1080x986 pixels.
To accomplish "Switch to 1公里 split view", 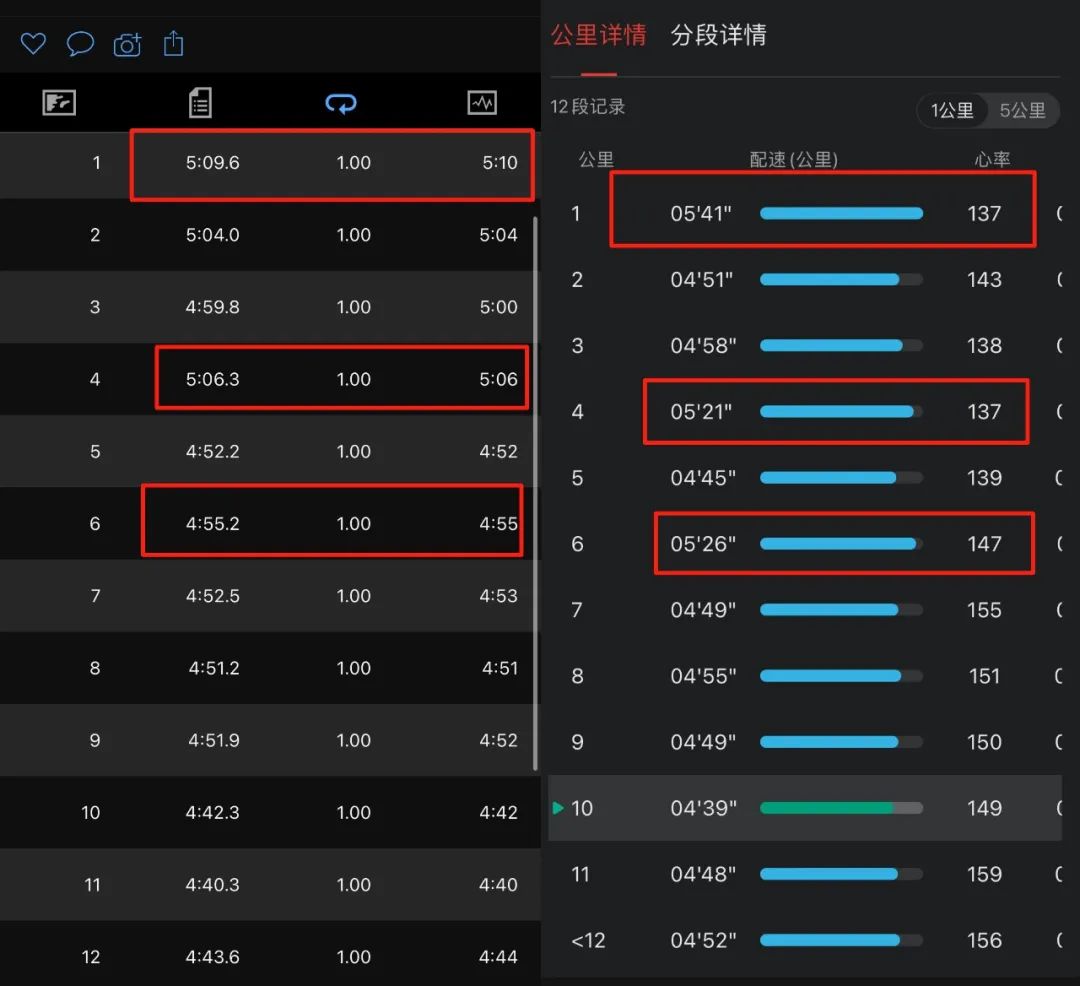I will coord(952,110).
